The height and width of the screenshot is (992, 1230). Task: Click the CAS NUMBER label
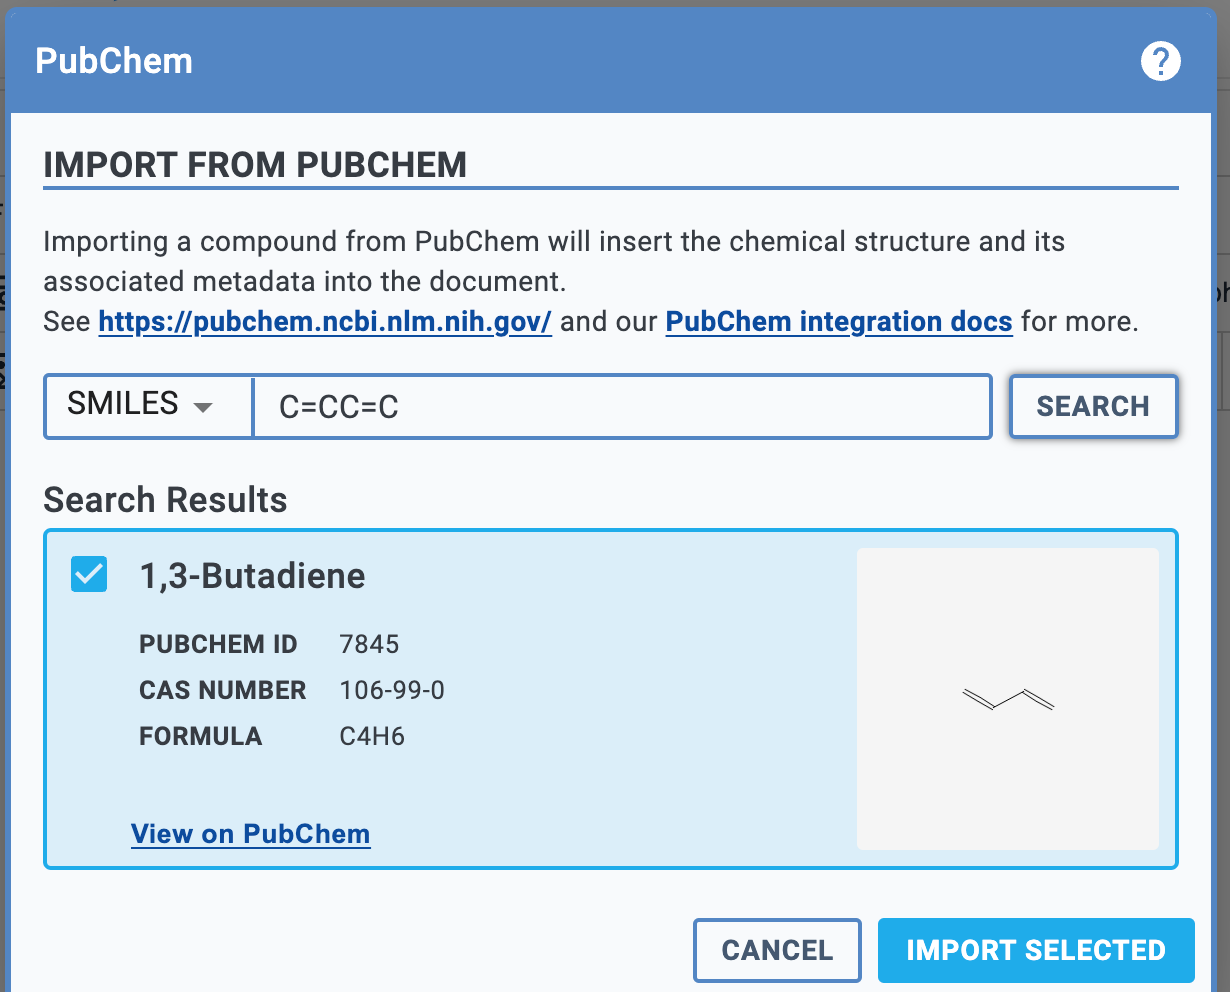(223, 690)
